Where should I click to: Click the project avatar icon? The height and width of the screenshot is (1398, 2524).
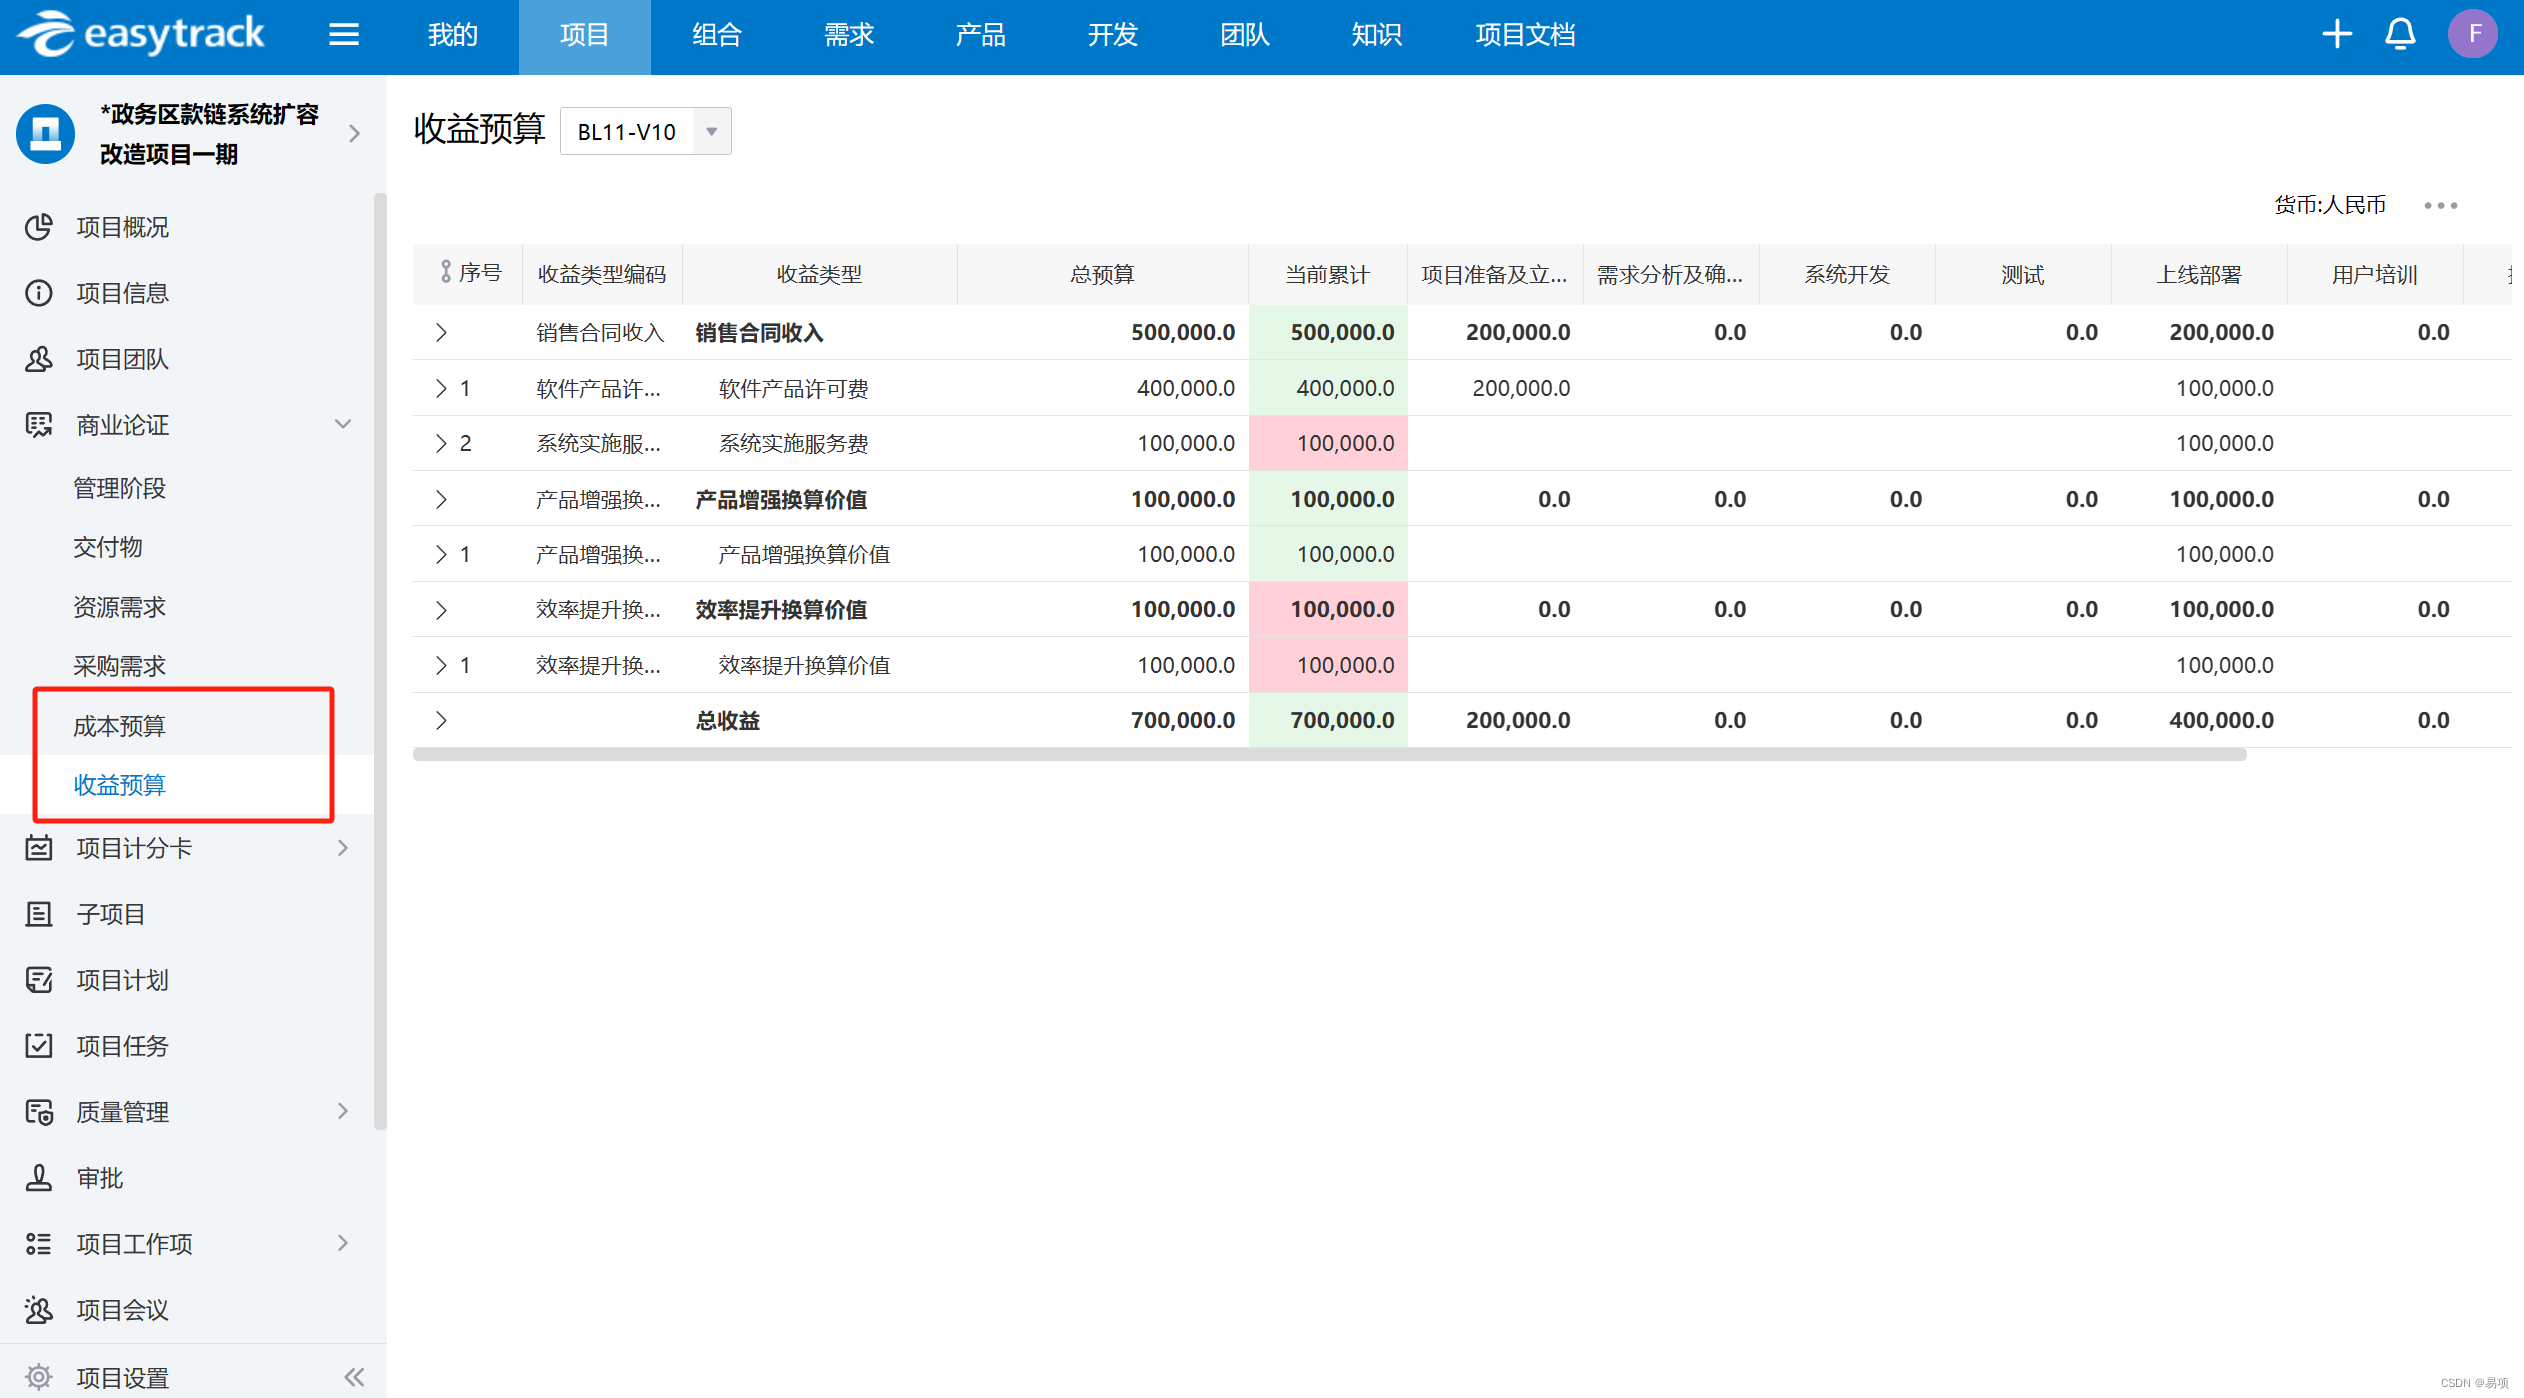tap(46, 133)
